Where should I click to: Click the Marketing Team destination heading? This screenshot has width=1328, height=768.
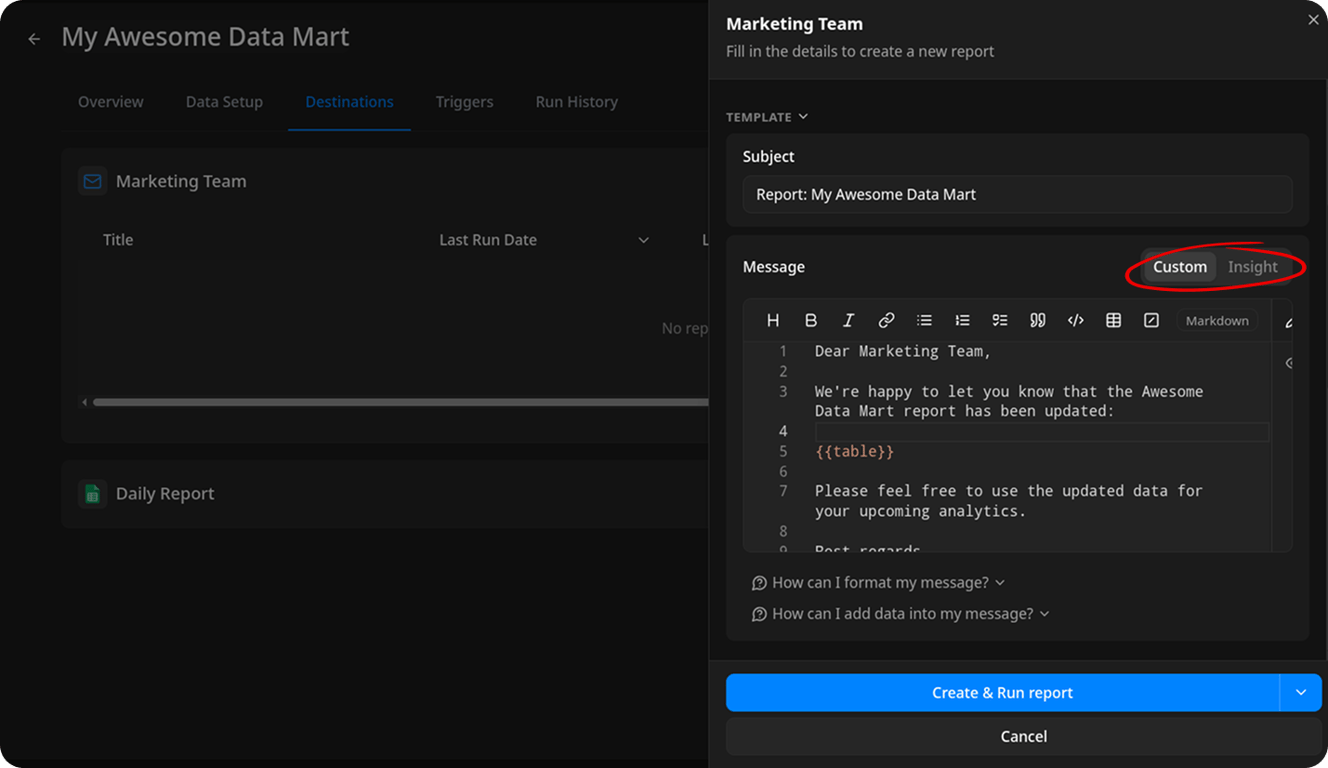pos(181,181)
